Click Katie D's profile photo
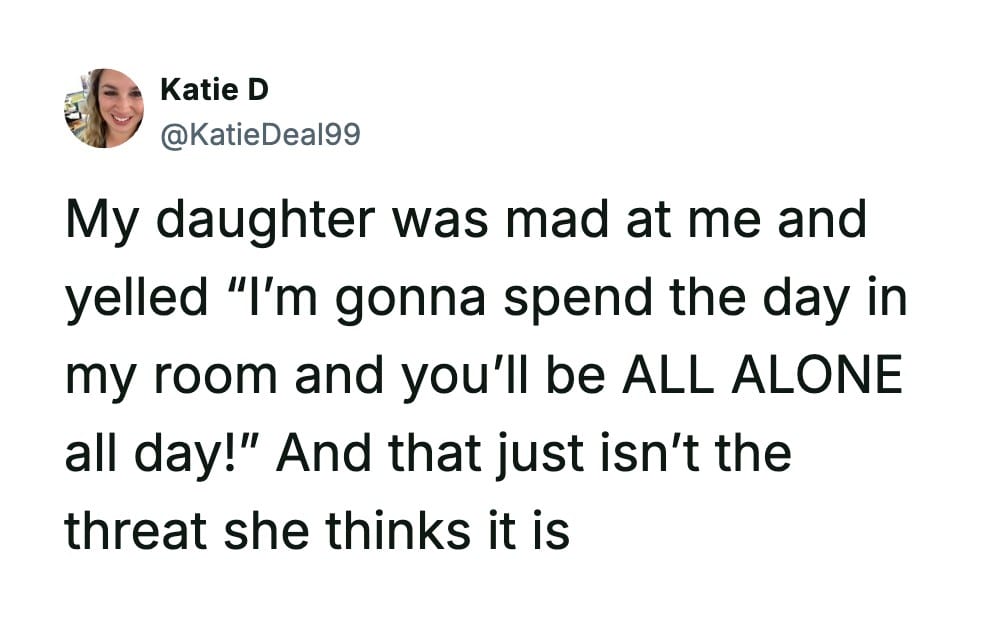The image size is (996, 632). coord(104,108)
